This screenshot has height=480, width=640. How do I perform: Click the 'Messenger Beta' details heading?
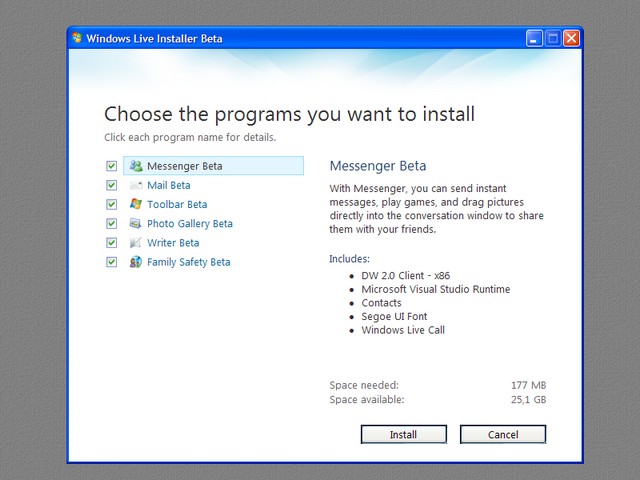click(x=378, y=166)
